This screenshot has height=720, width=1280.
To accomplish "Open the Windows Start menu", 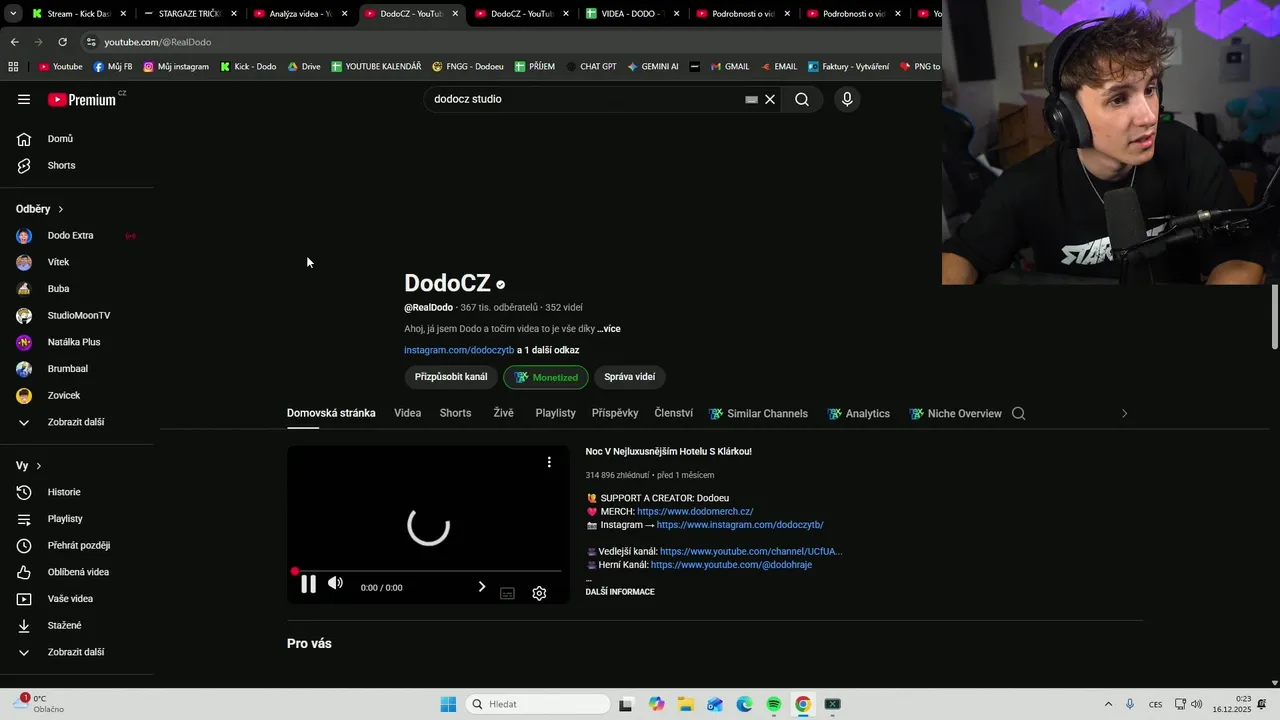I will click(x=448, y=704).
